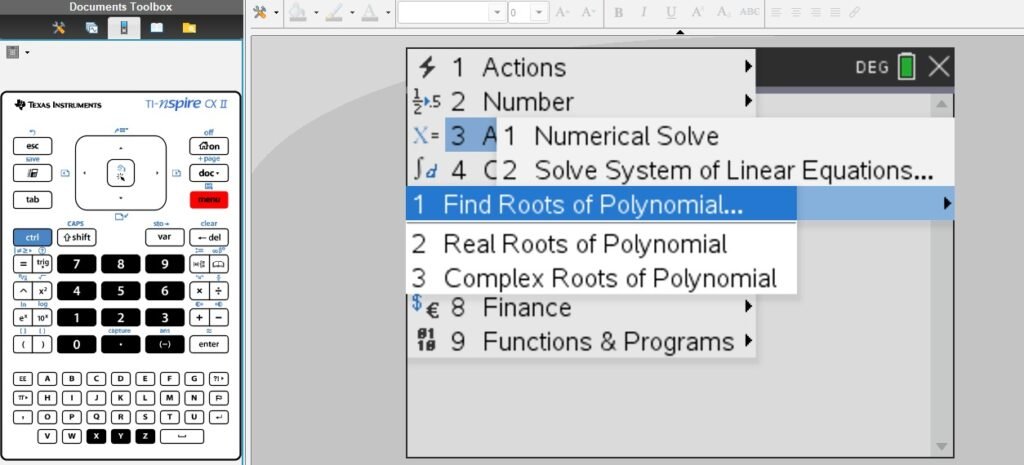Toggle italic formatting
The image size is (1024, 465).
pos(644,12)
